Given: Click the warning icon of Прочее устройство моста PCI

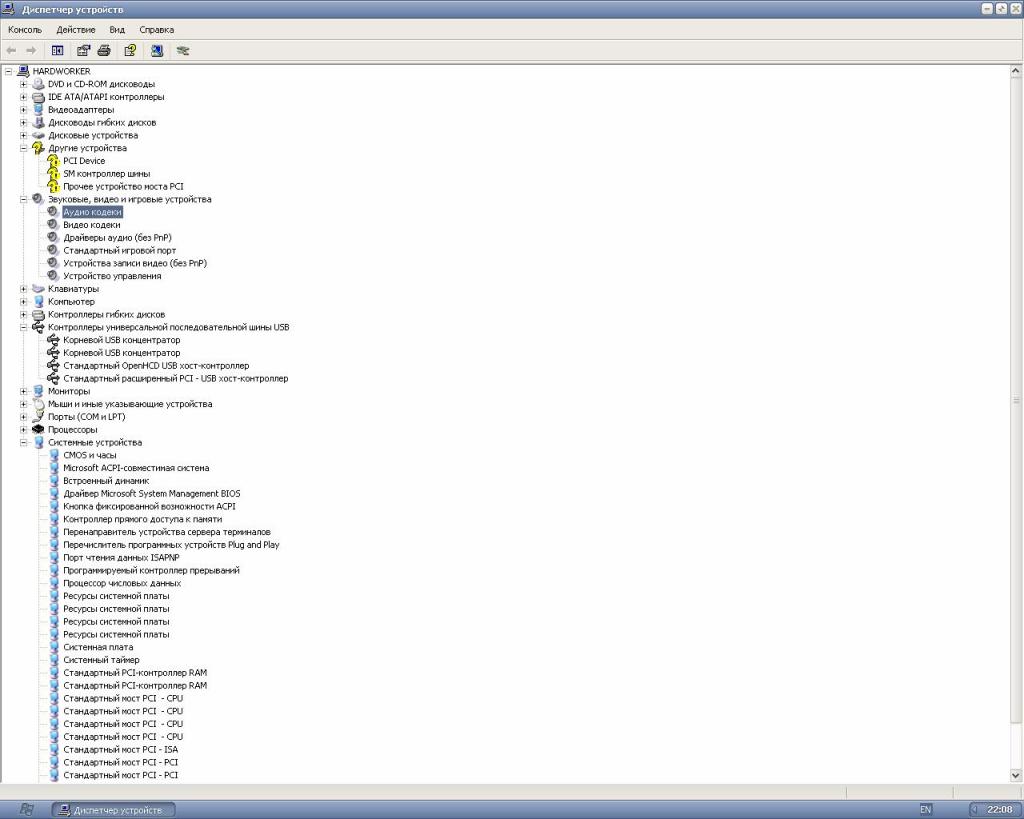Looking at the screenshot, I should pos(54,186).
